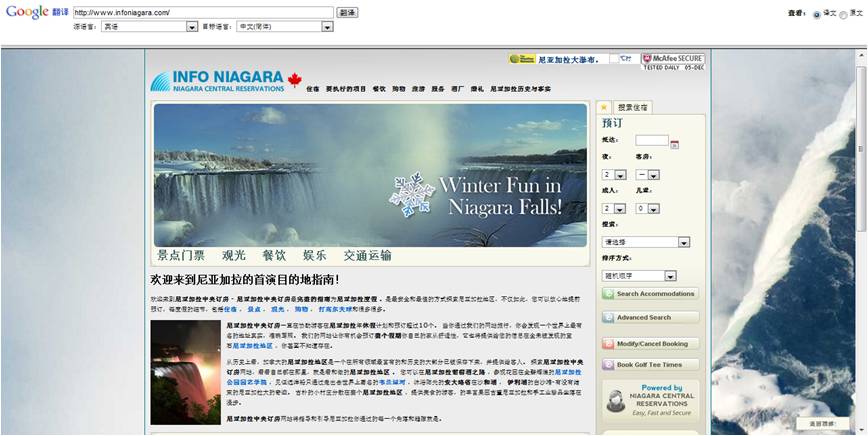Open the 餐饮 tab below the banner
This screenshot has height=436, width=868.
(x=274, y=255)
